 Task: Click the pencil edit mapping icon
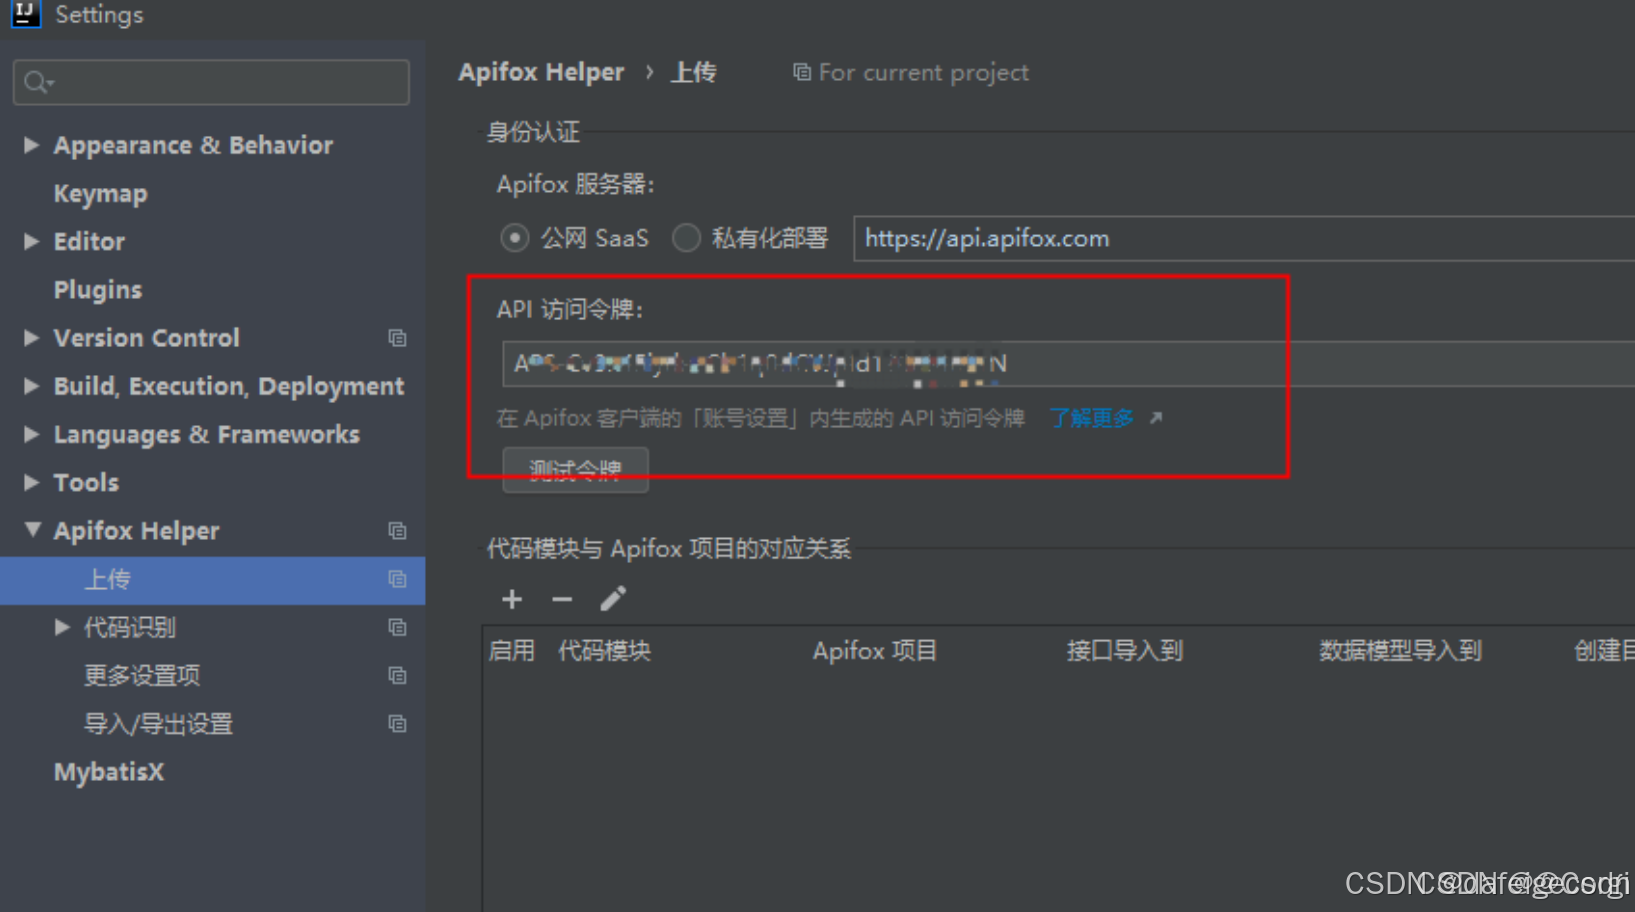pos(613,598)
